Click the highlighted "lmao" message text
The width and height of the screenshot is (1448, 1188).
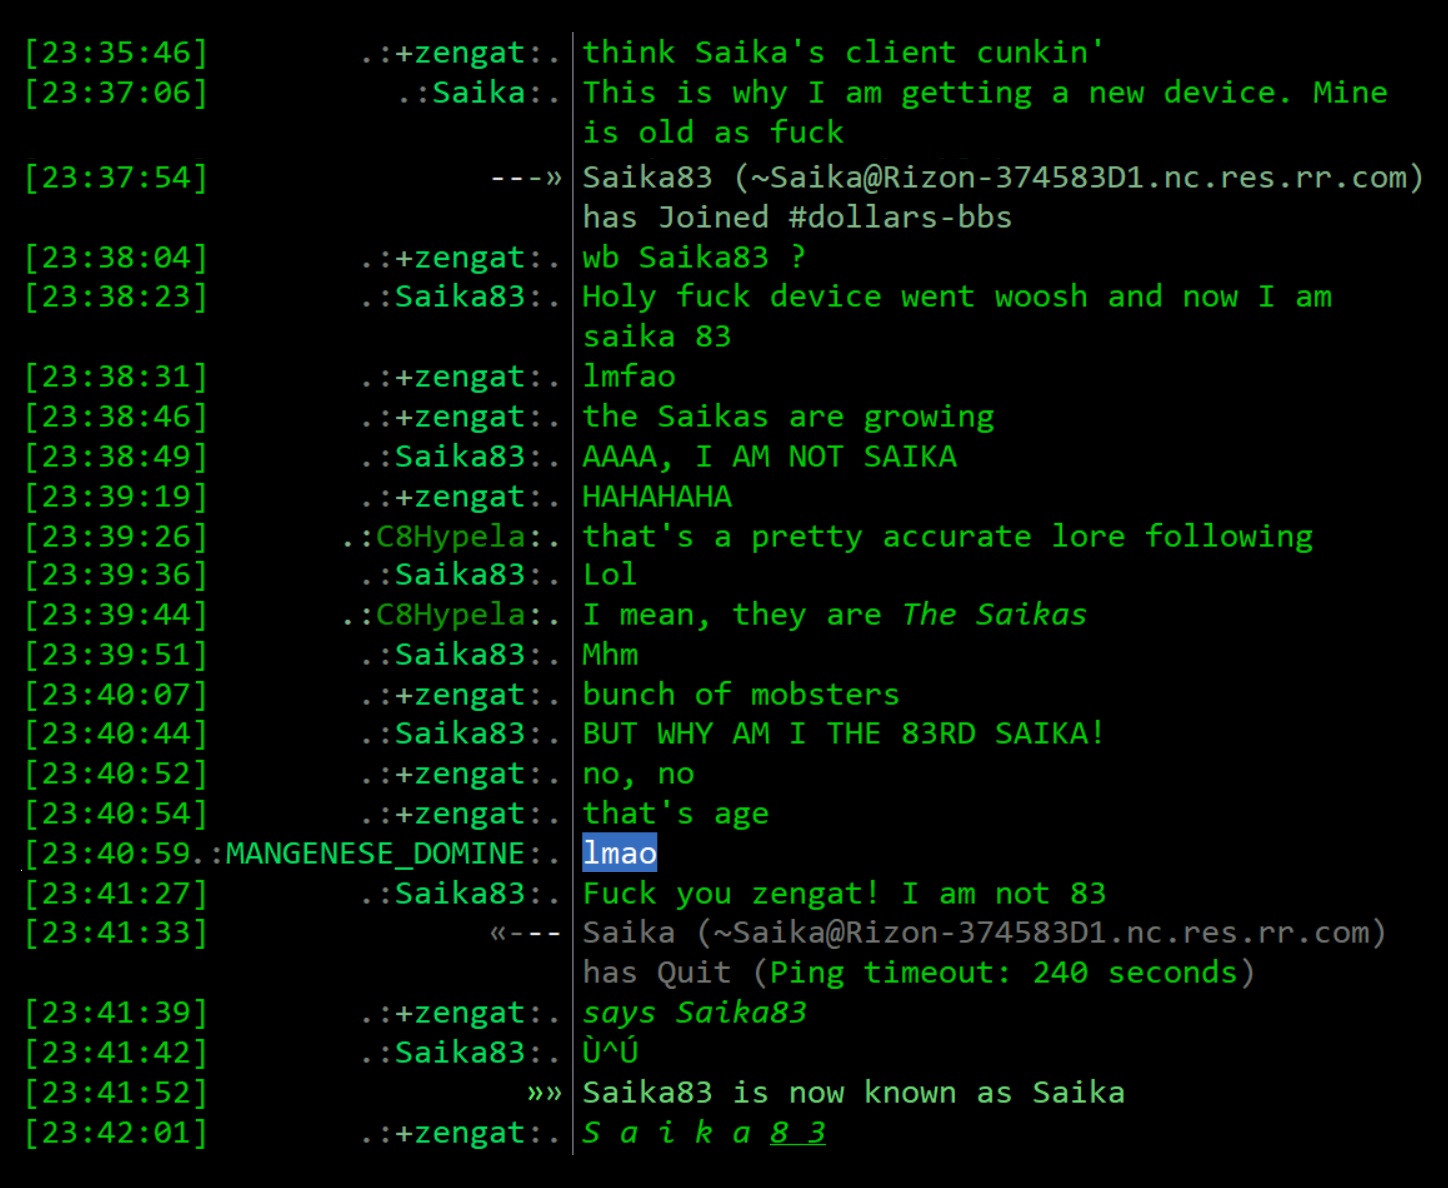(x=619, y=853)
